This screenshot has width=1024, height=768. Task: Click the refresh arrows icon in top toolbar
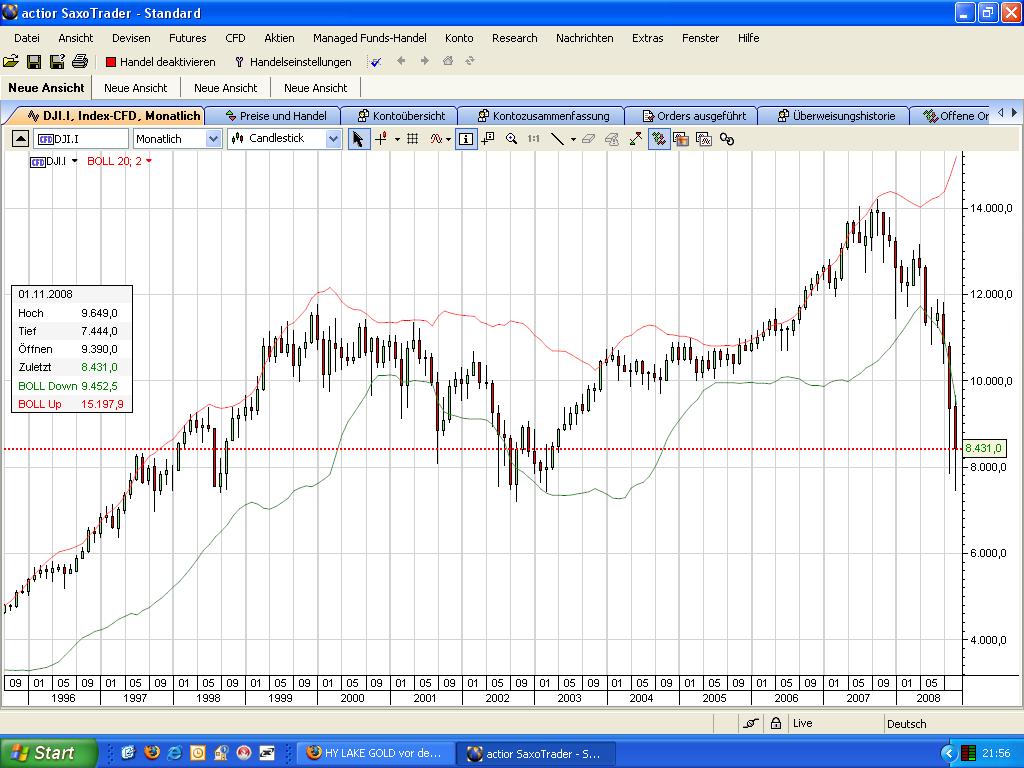coord(470,61)
